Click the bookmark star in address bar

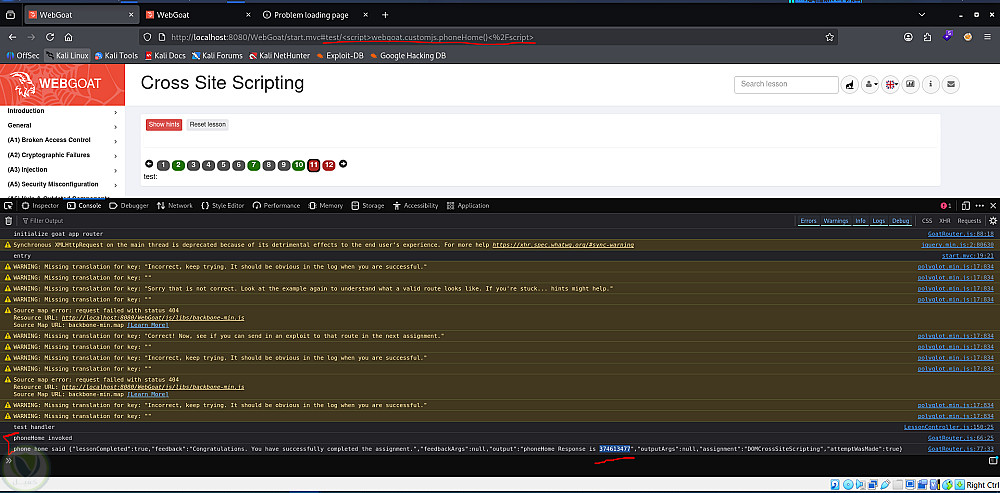tap(829, 37)
